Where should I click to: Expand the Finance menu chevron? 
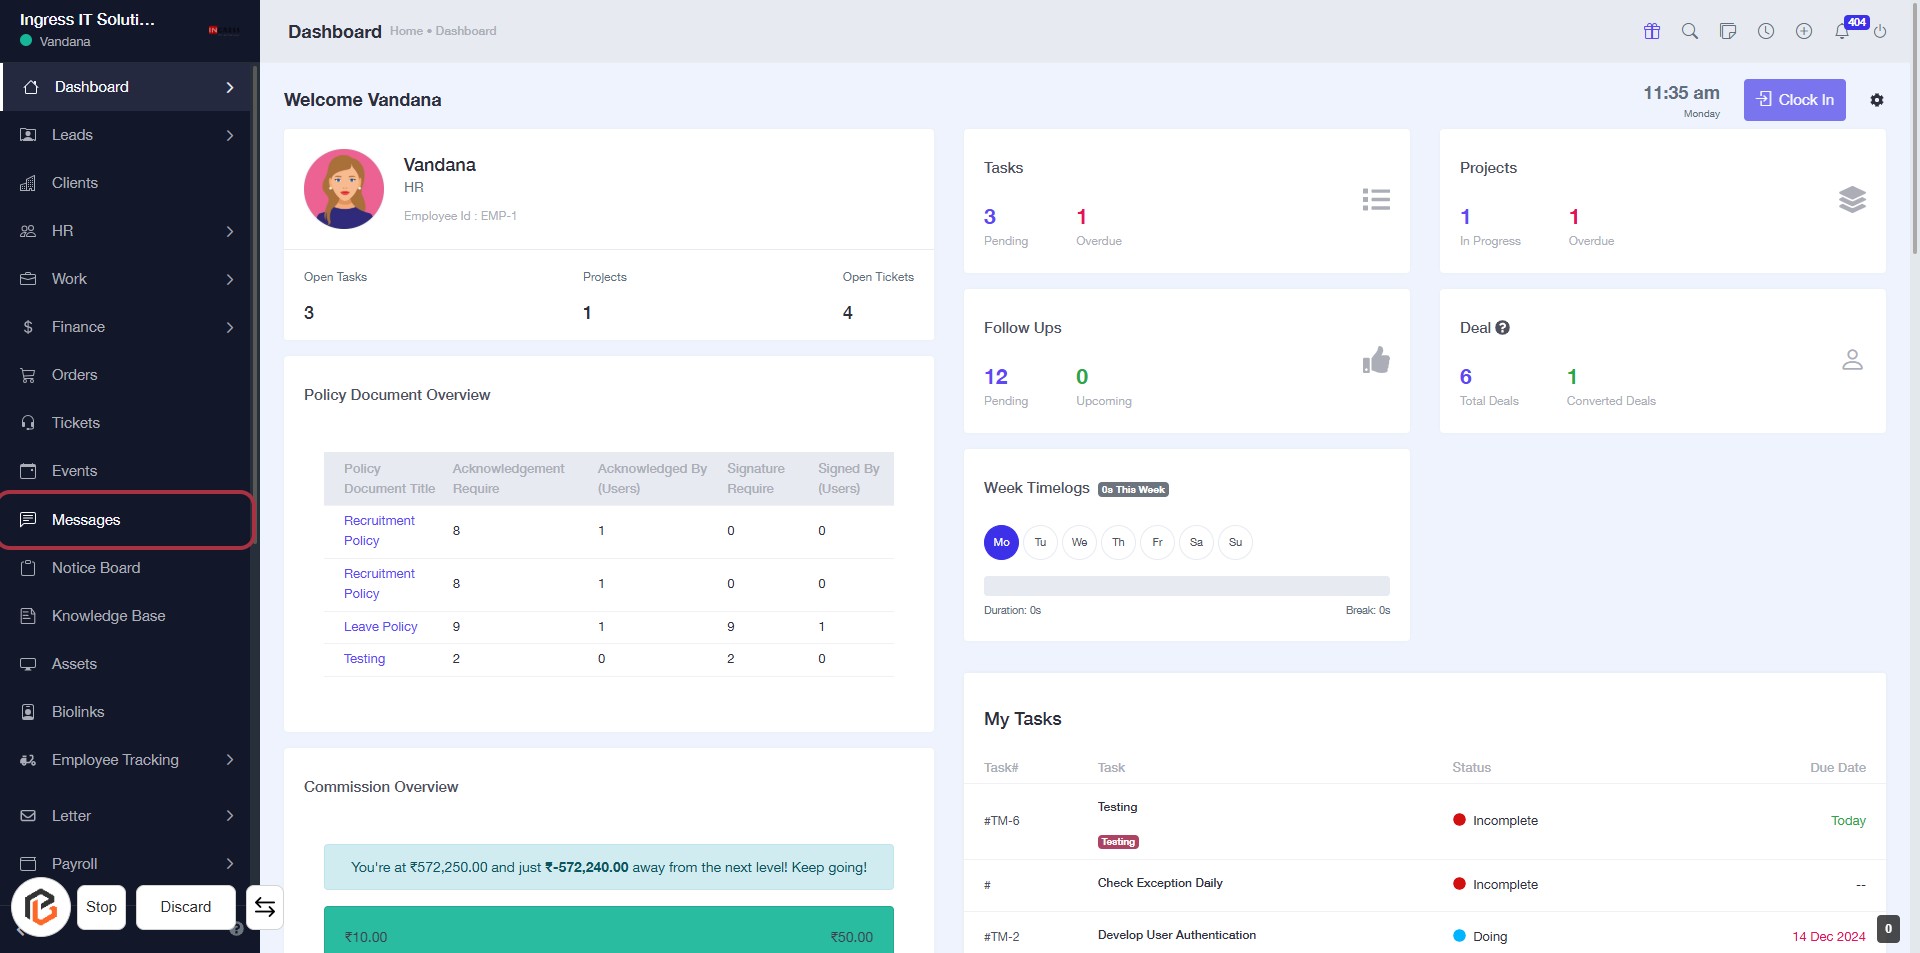point(230,327)
